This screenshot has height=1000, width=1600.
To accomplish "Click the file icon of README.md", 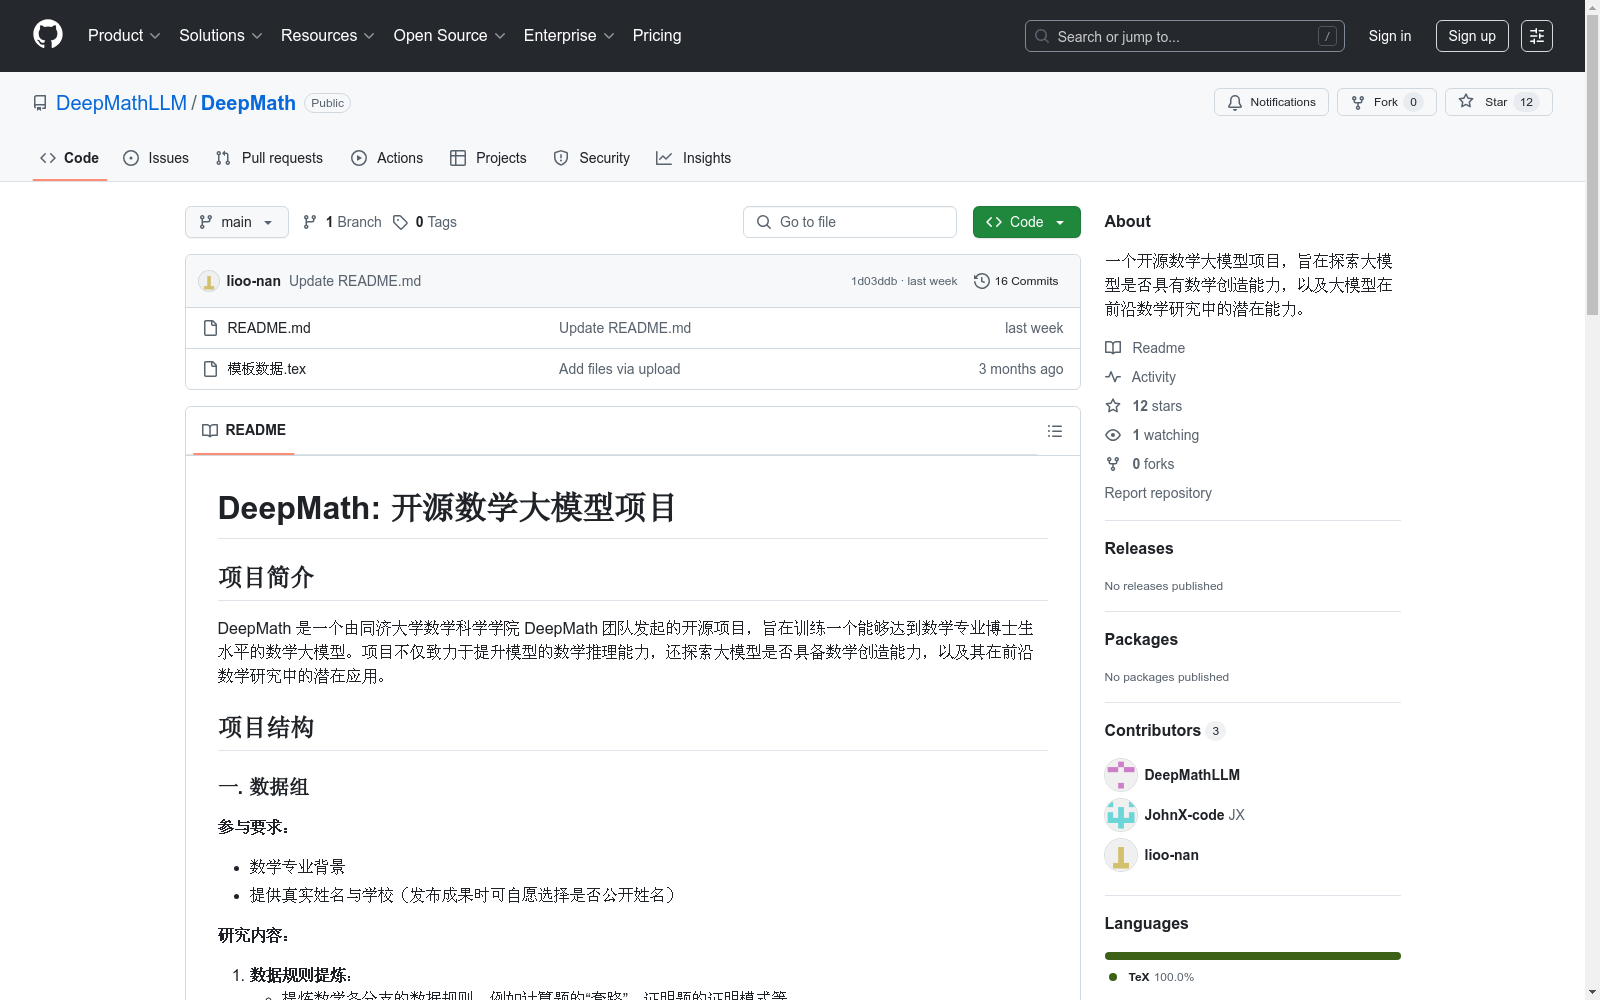I will pyautogui.click(x=210, y=328).
